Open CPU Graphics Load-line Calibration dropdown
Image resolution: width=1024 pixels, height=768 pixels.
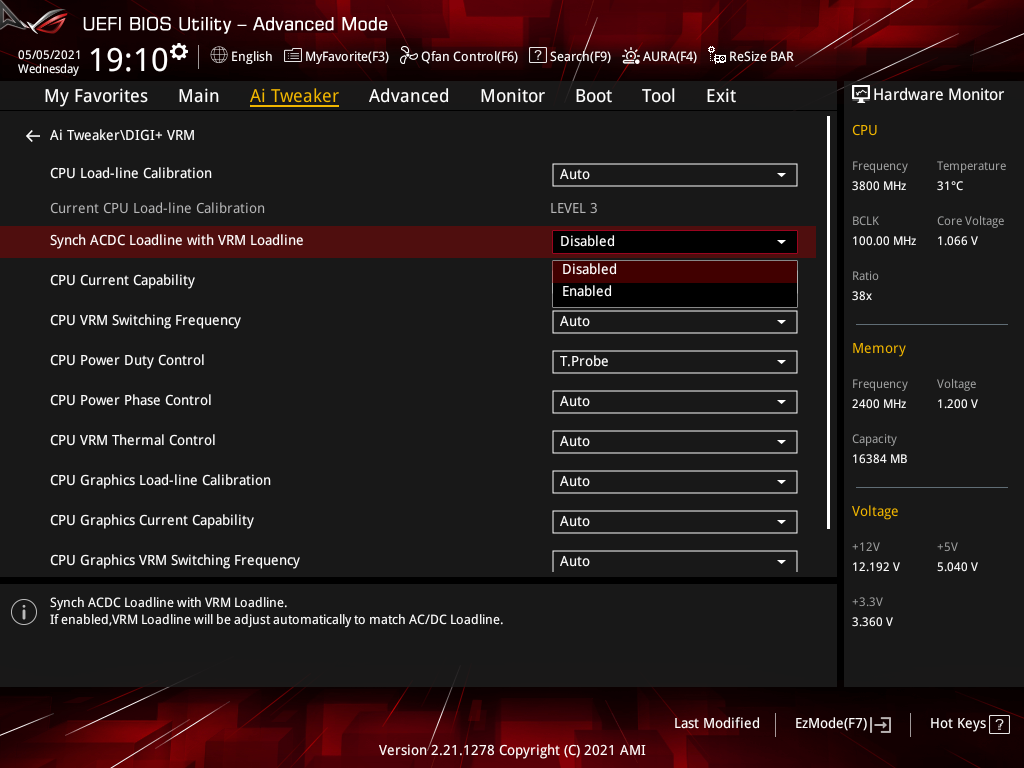(675, 481)
